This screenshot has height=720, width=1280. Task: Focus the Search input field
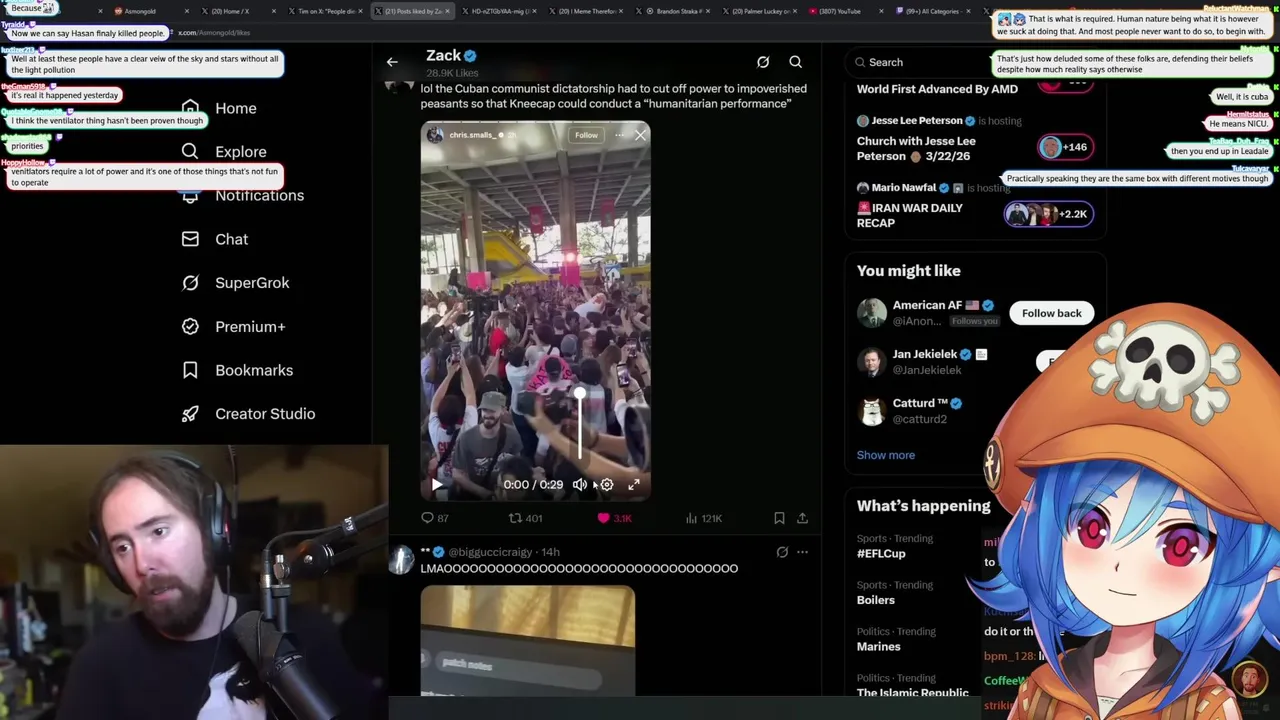pos(975,62)
